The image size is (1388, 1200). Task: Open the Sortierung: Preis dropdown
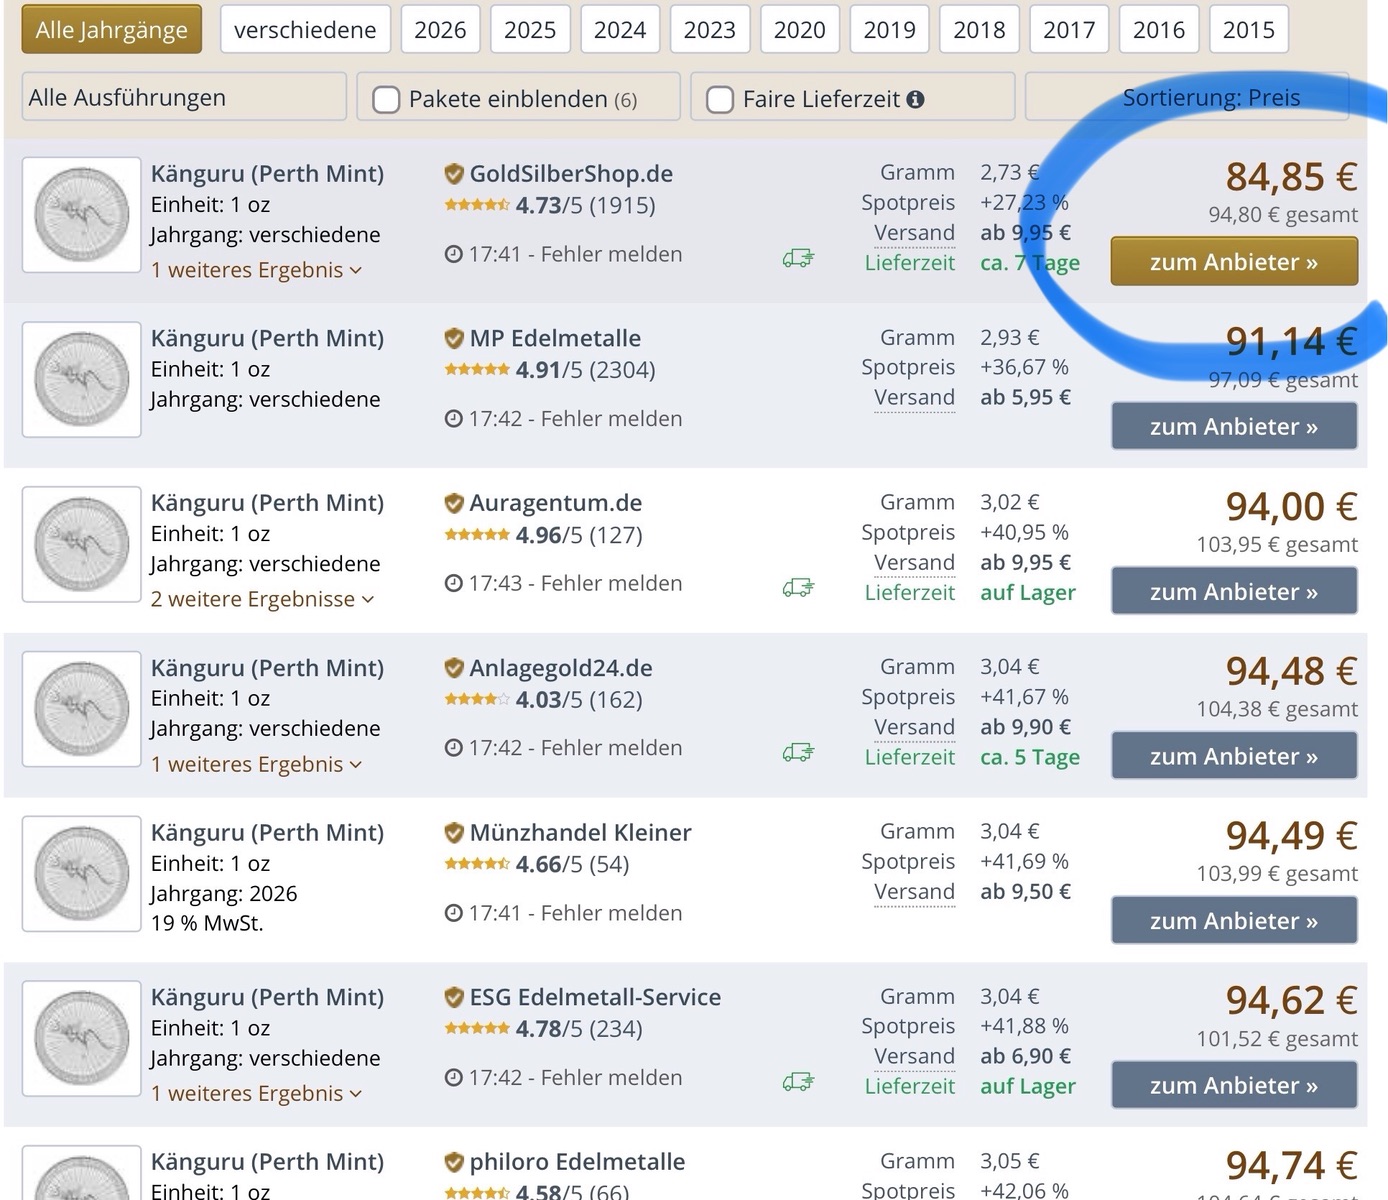click(x=1187, y=98)
